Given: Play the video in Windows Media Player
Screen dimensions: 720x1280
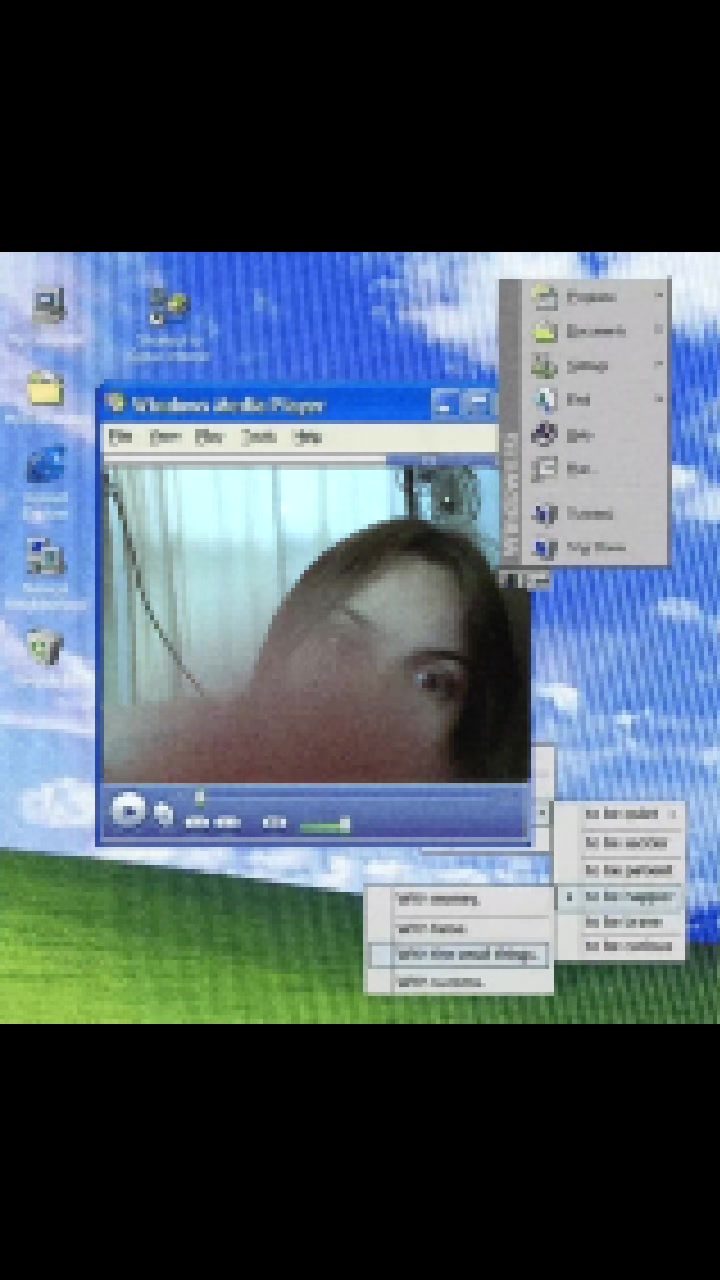Looking at the screenshot, I should [128, 810].
